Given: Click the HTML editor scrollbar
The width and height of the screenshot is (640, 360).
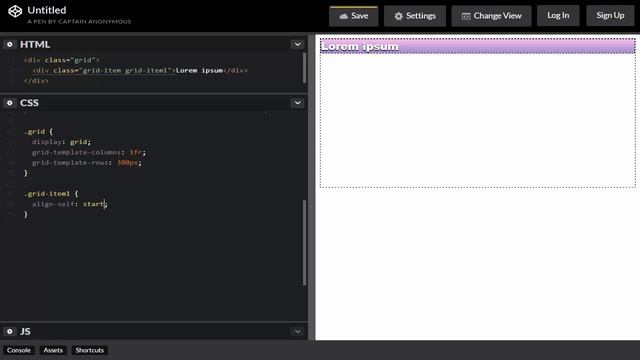Looking at the screenshot, I should click(304, 68).
